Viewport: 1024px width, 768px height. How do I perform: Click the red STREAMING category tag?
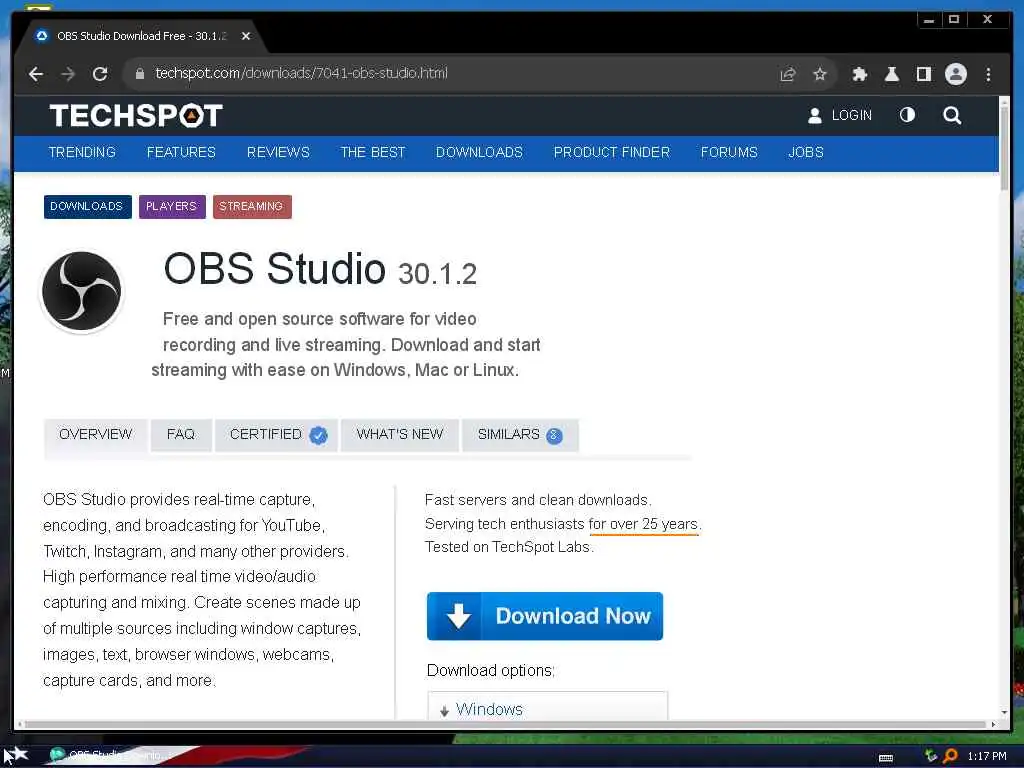[252, 206]
